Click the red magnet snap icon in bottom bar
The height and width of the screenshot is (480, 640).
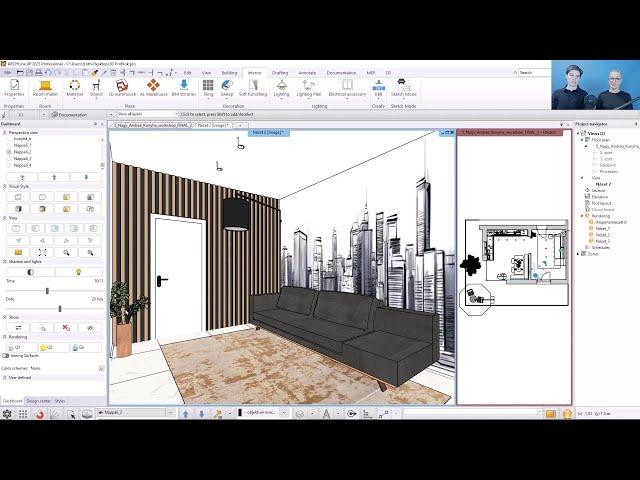click(40, 414)
